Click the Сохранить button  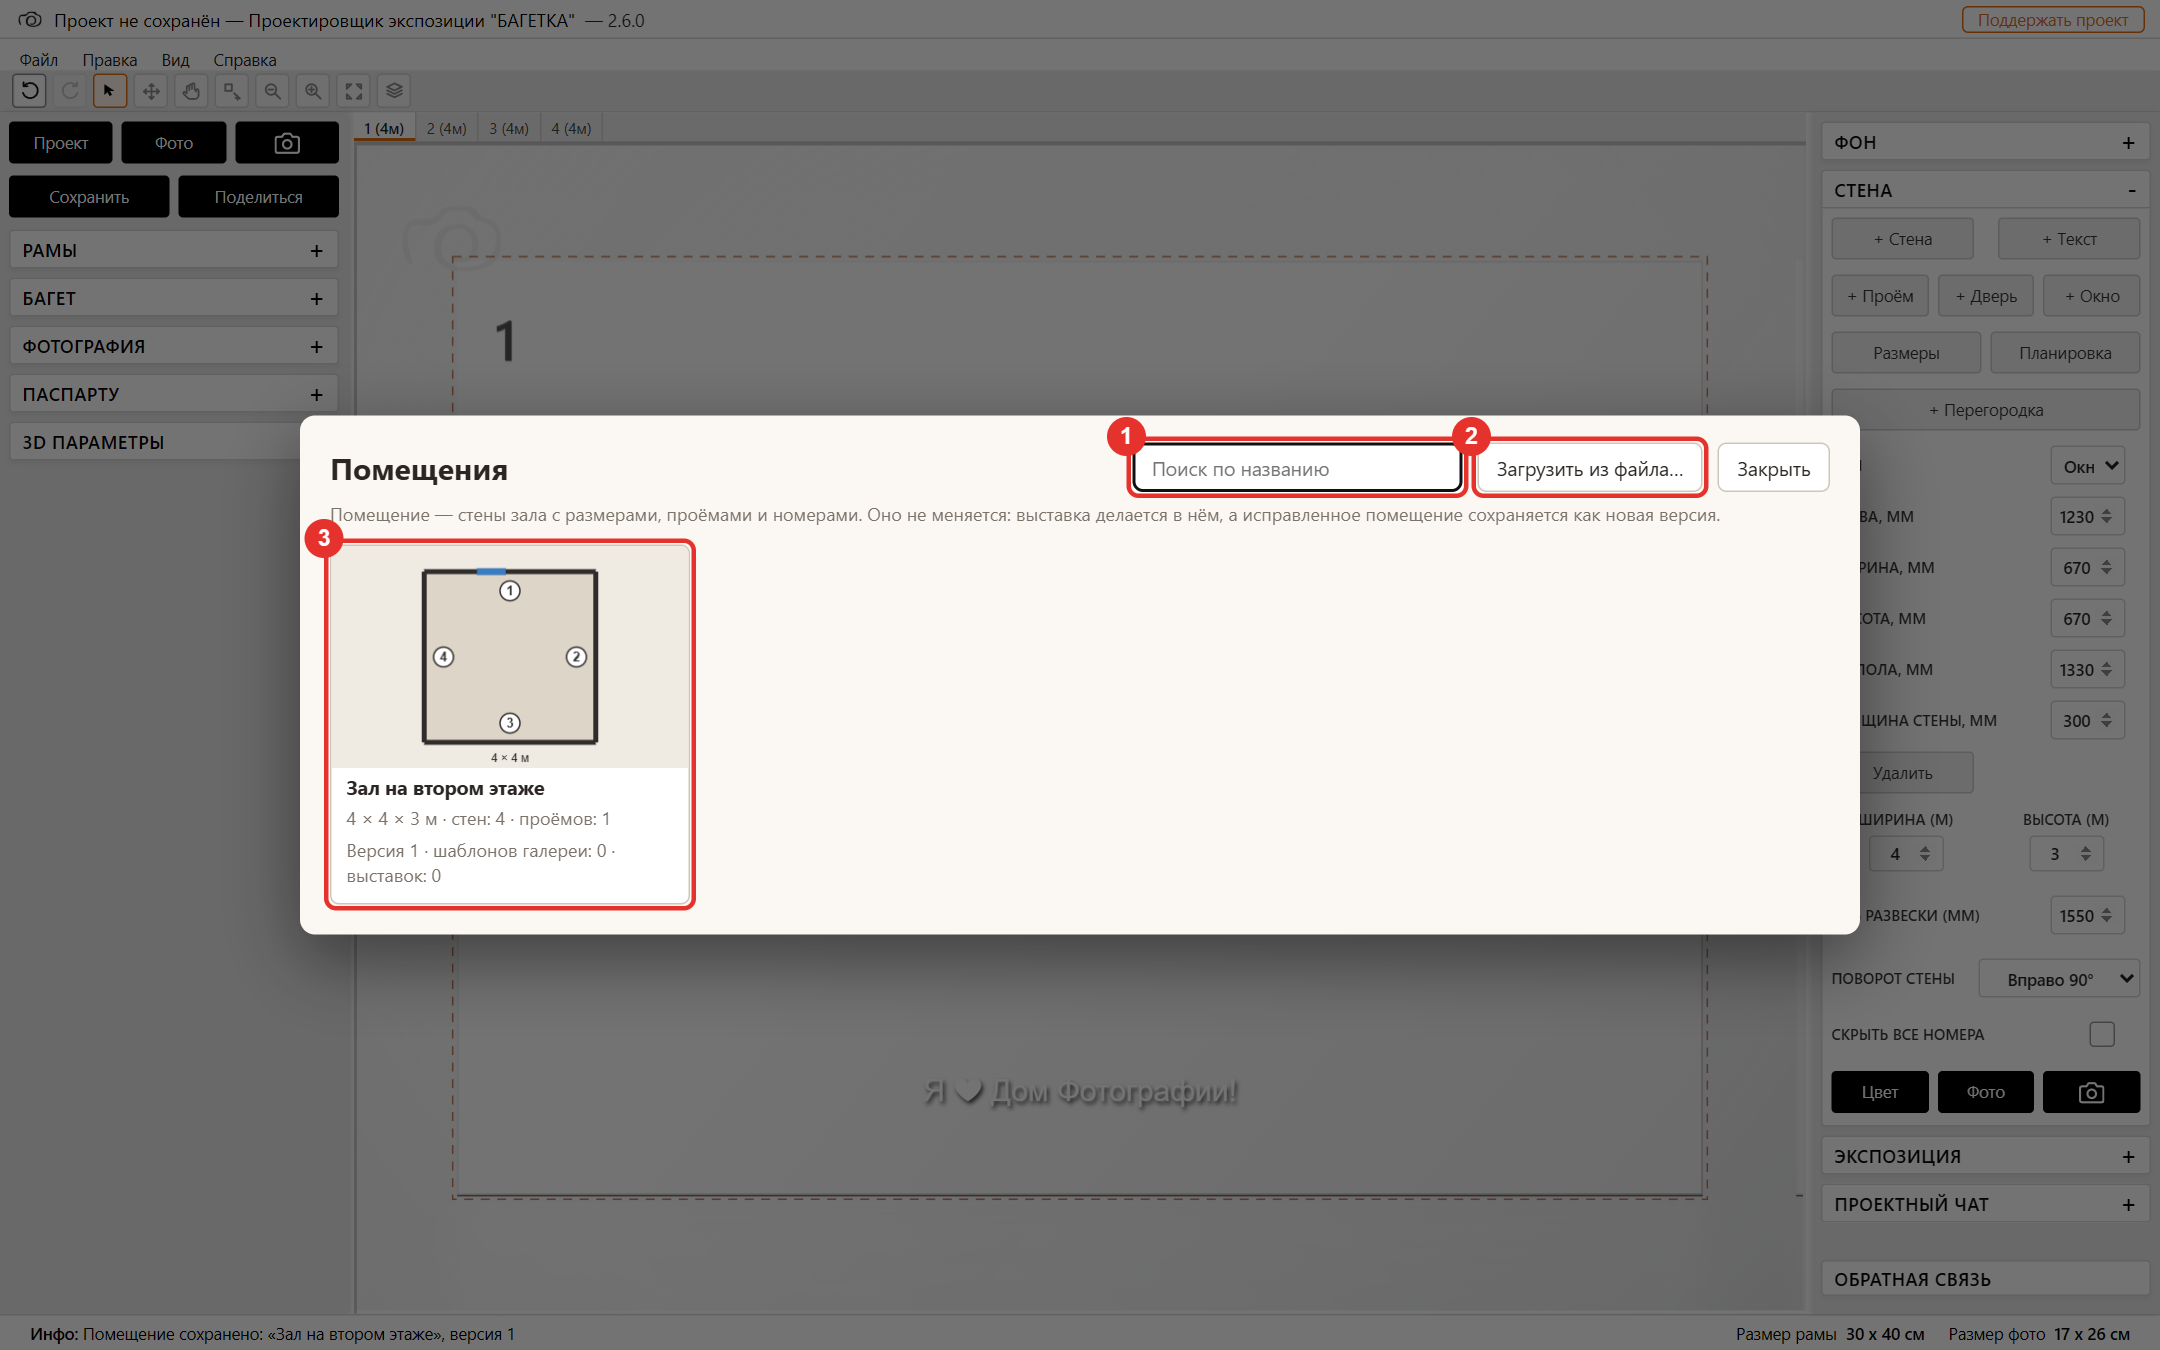pos(89,197)
